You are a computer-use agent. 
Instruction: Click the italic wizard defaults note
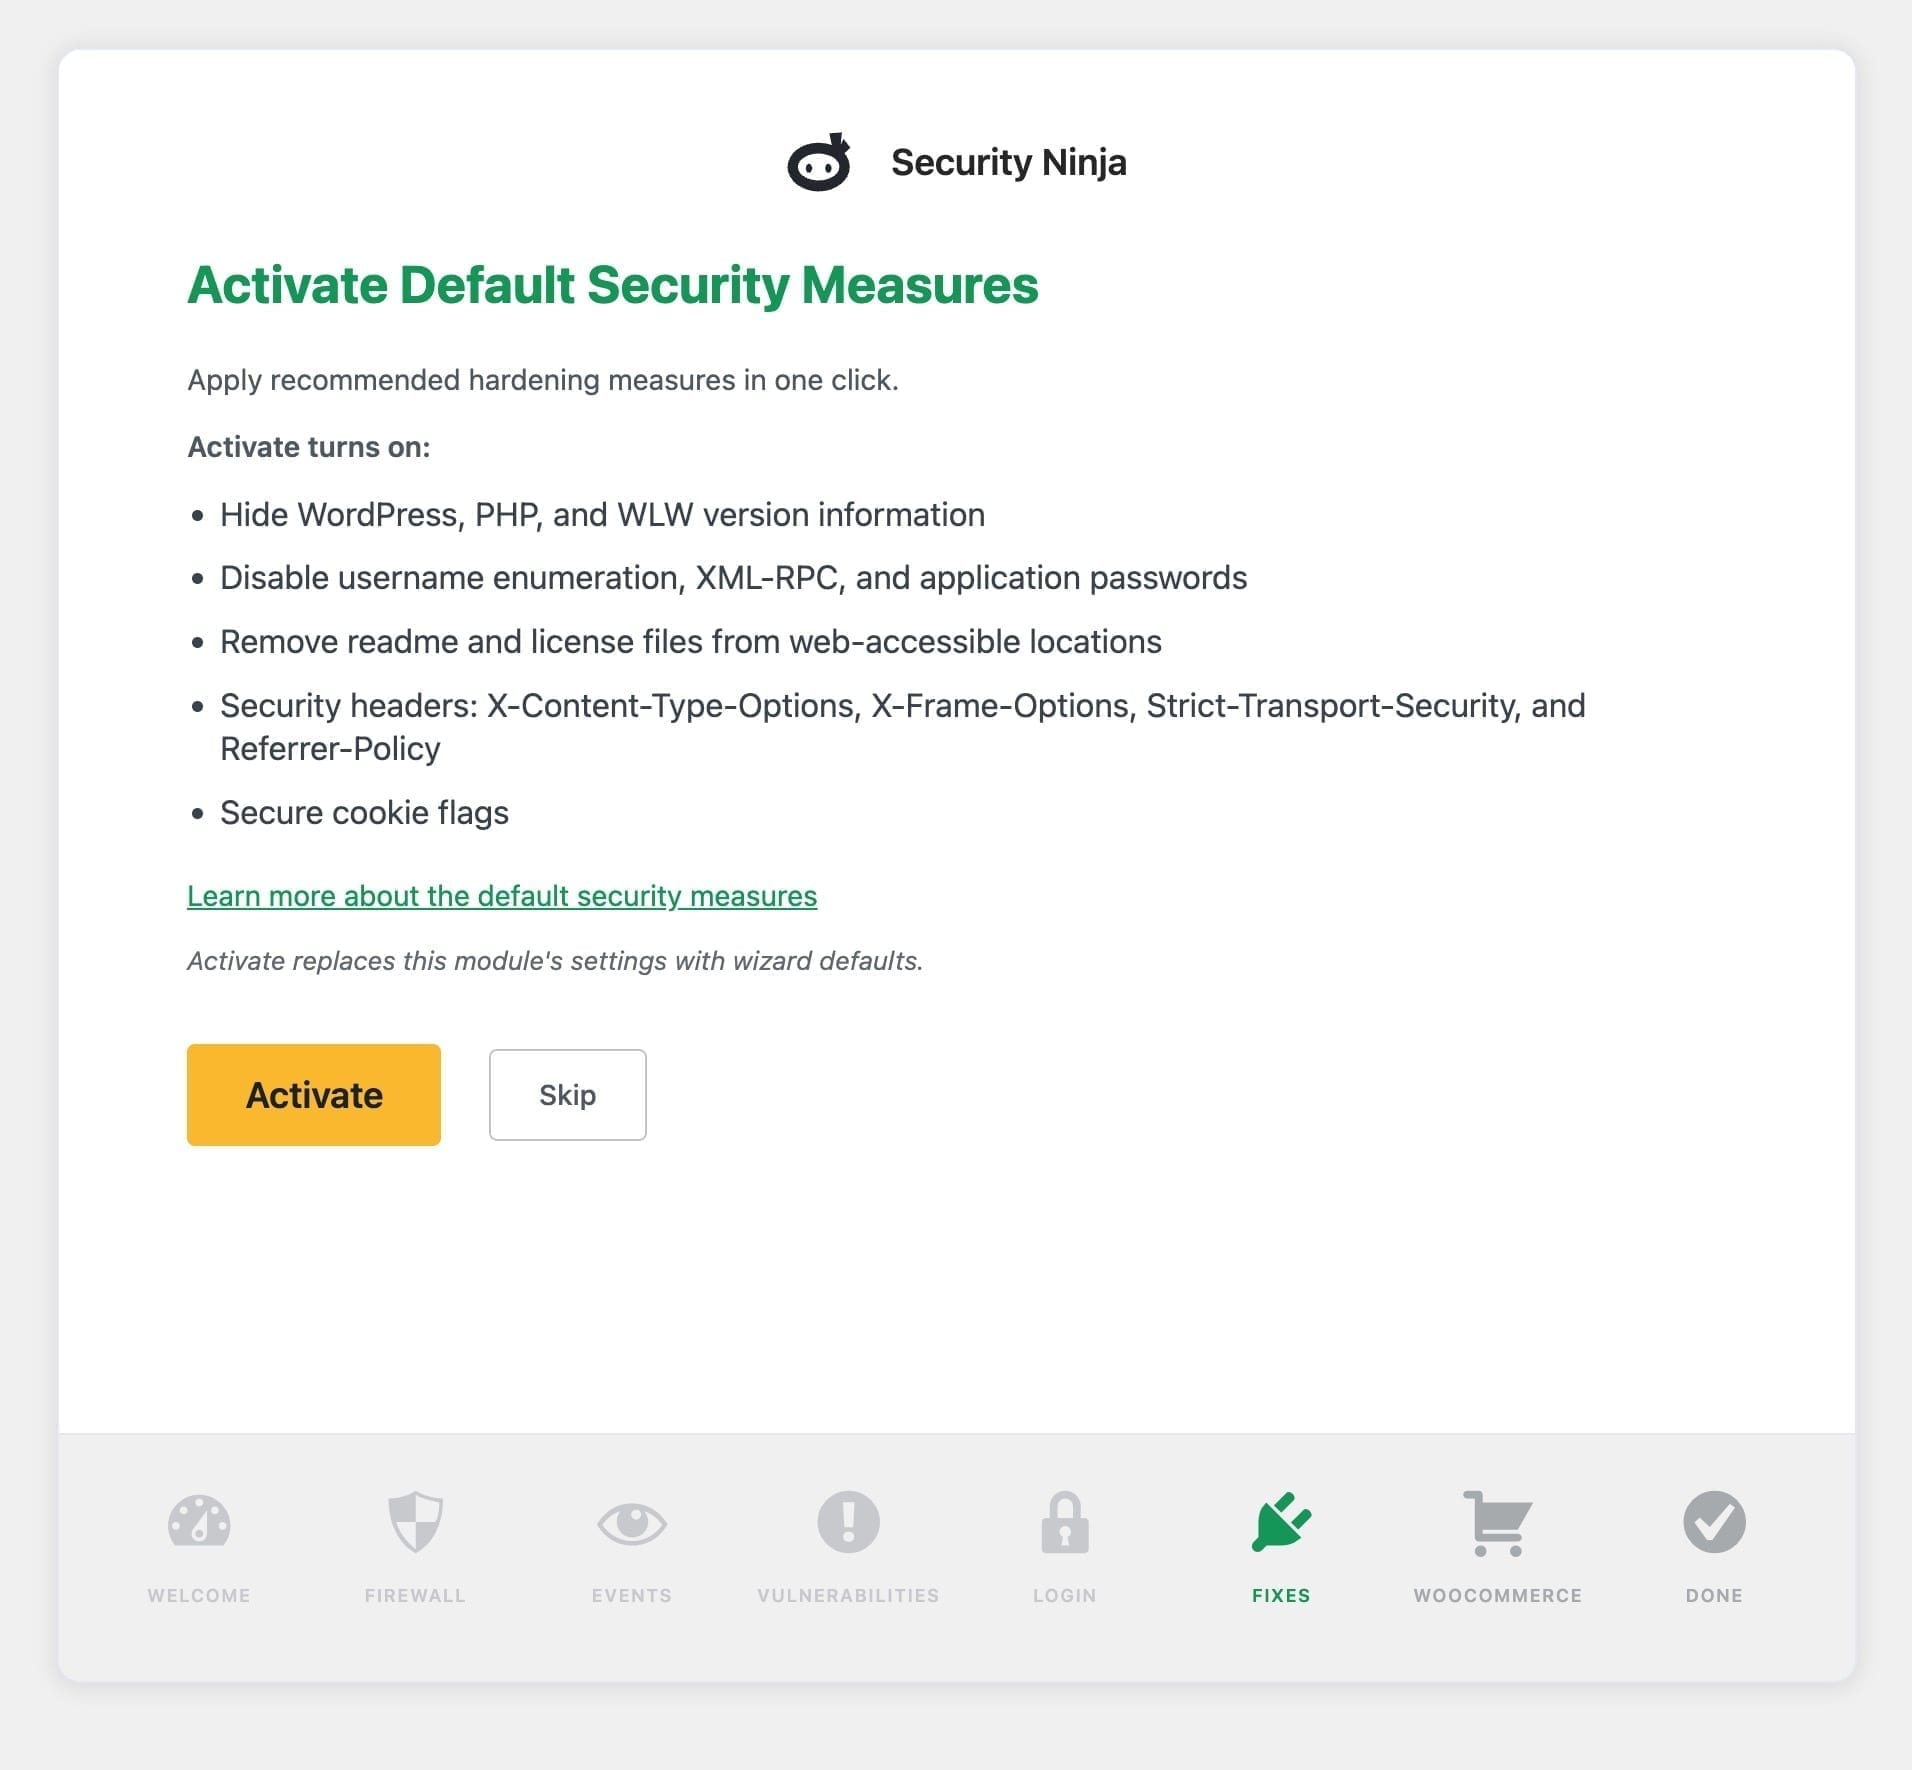coord(555,961)
